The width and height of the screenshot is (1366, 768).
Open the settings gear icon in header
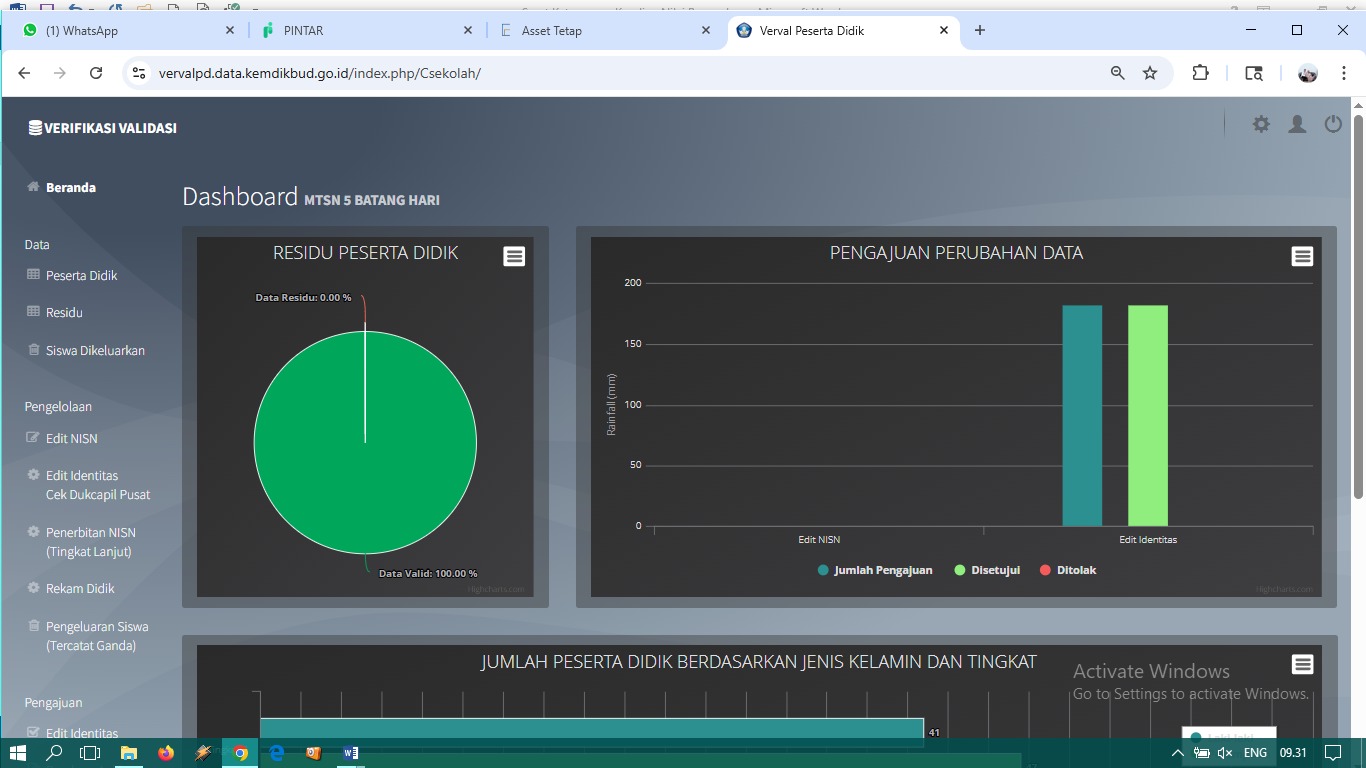tap(1261, 124)
